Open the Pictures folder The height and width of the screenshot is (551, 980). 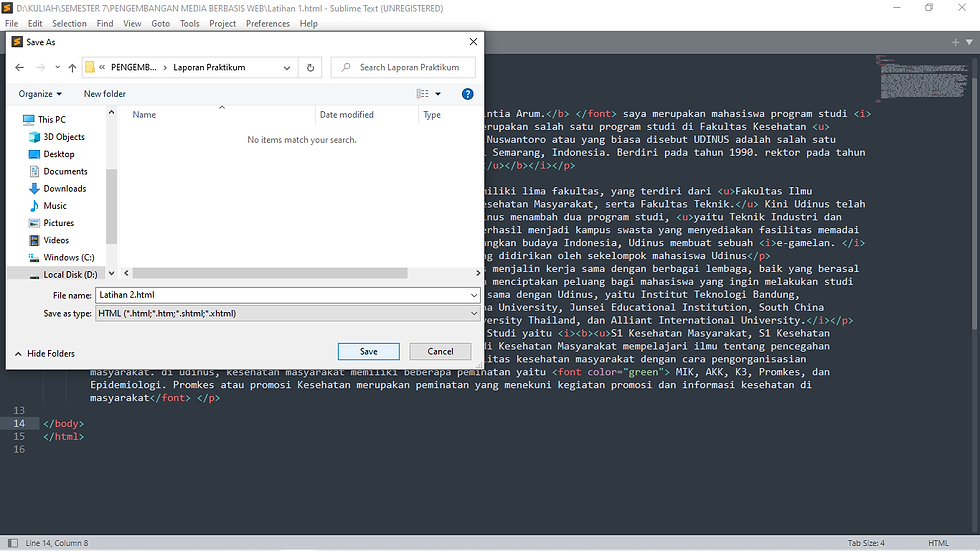51,223
